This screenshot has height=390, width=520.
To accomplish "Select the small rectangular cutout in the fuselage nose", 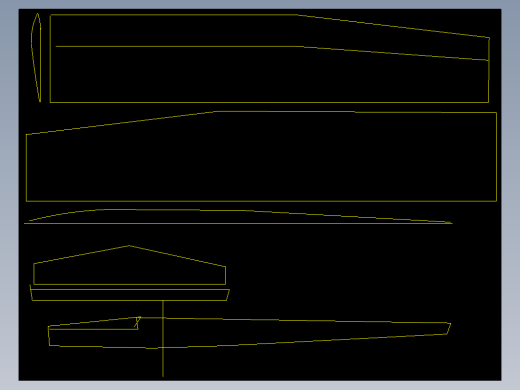I will (95, 324).
